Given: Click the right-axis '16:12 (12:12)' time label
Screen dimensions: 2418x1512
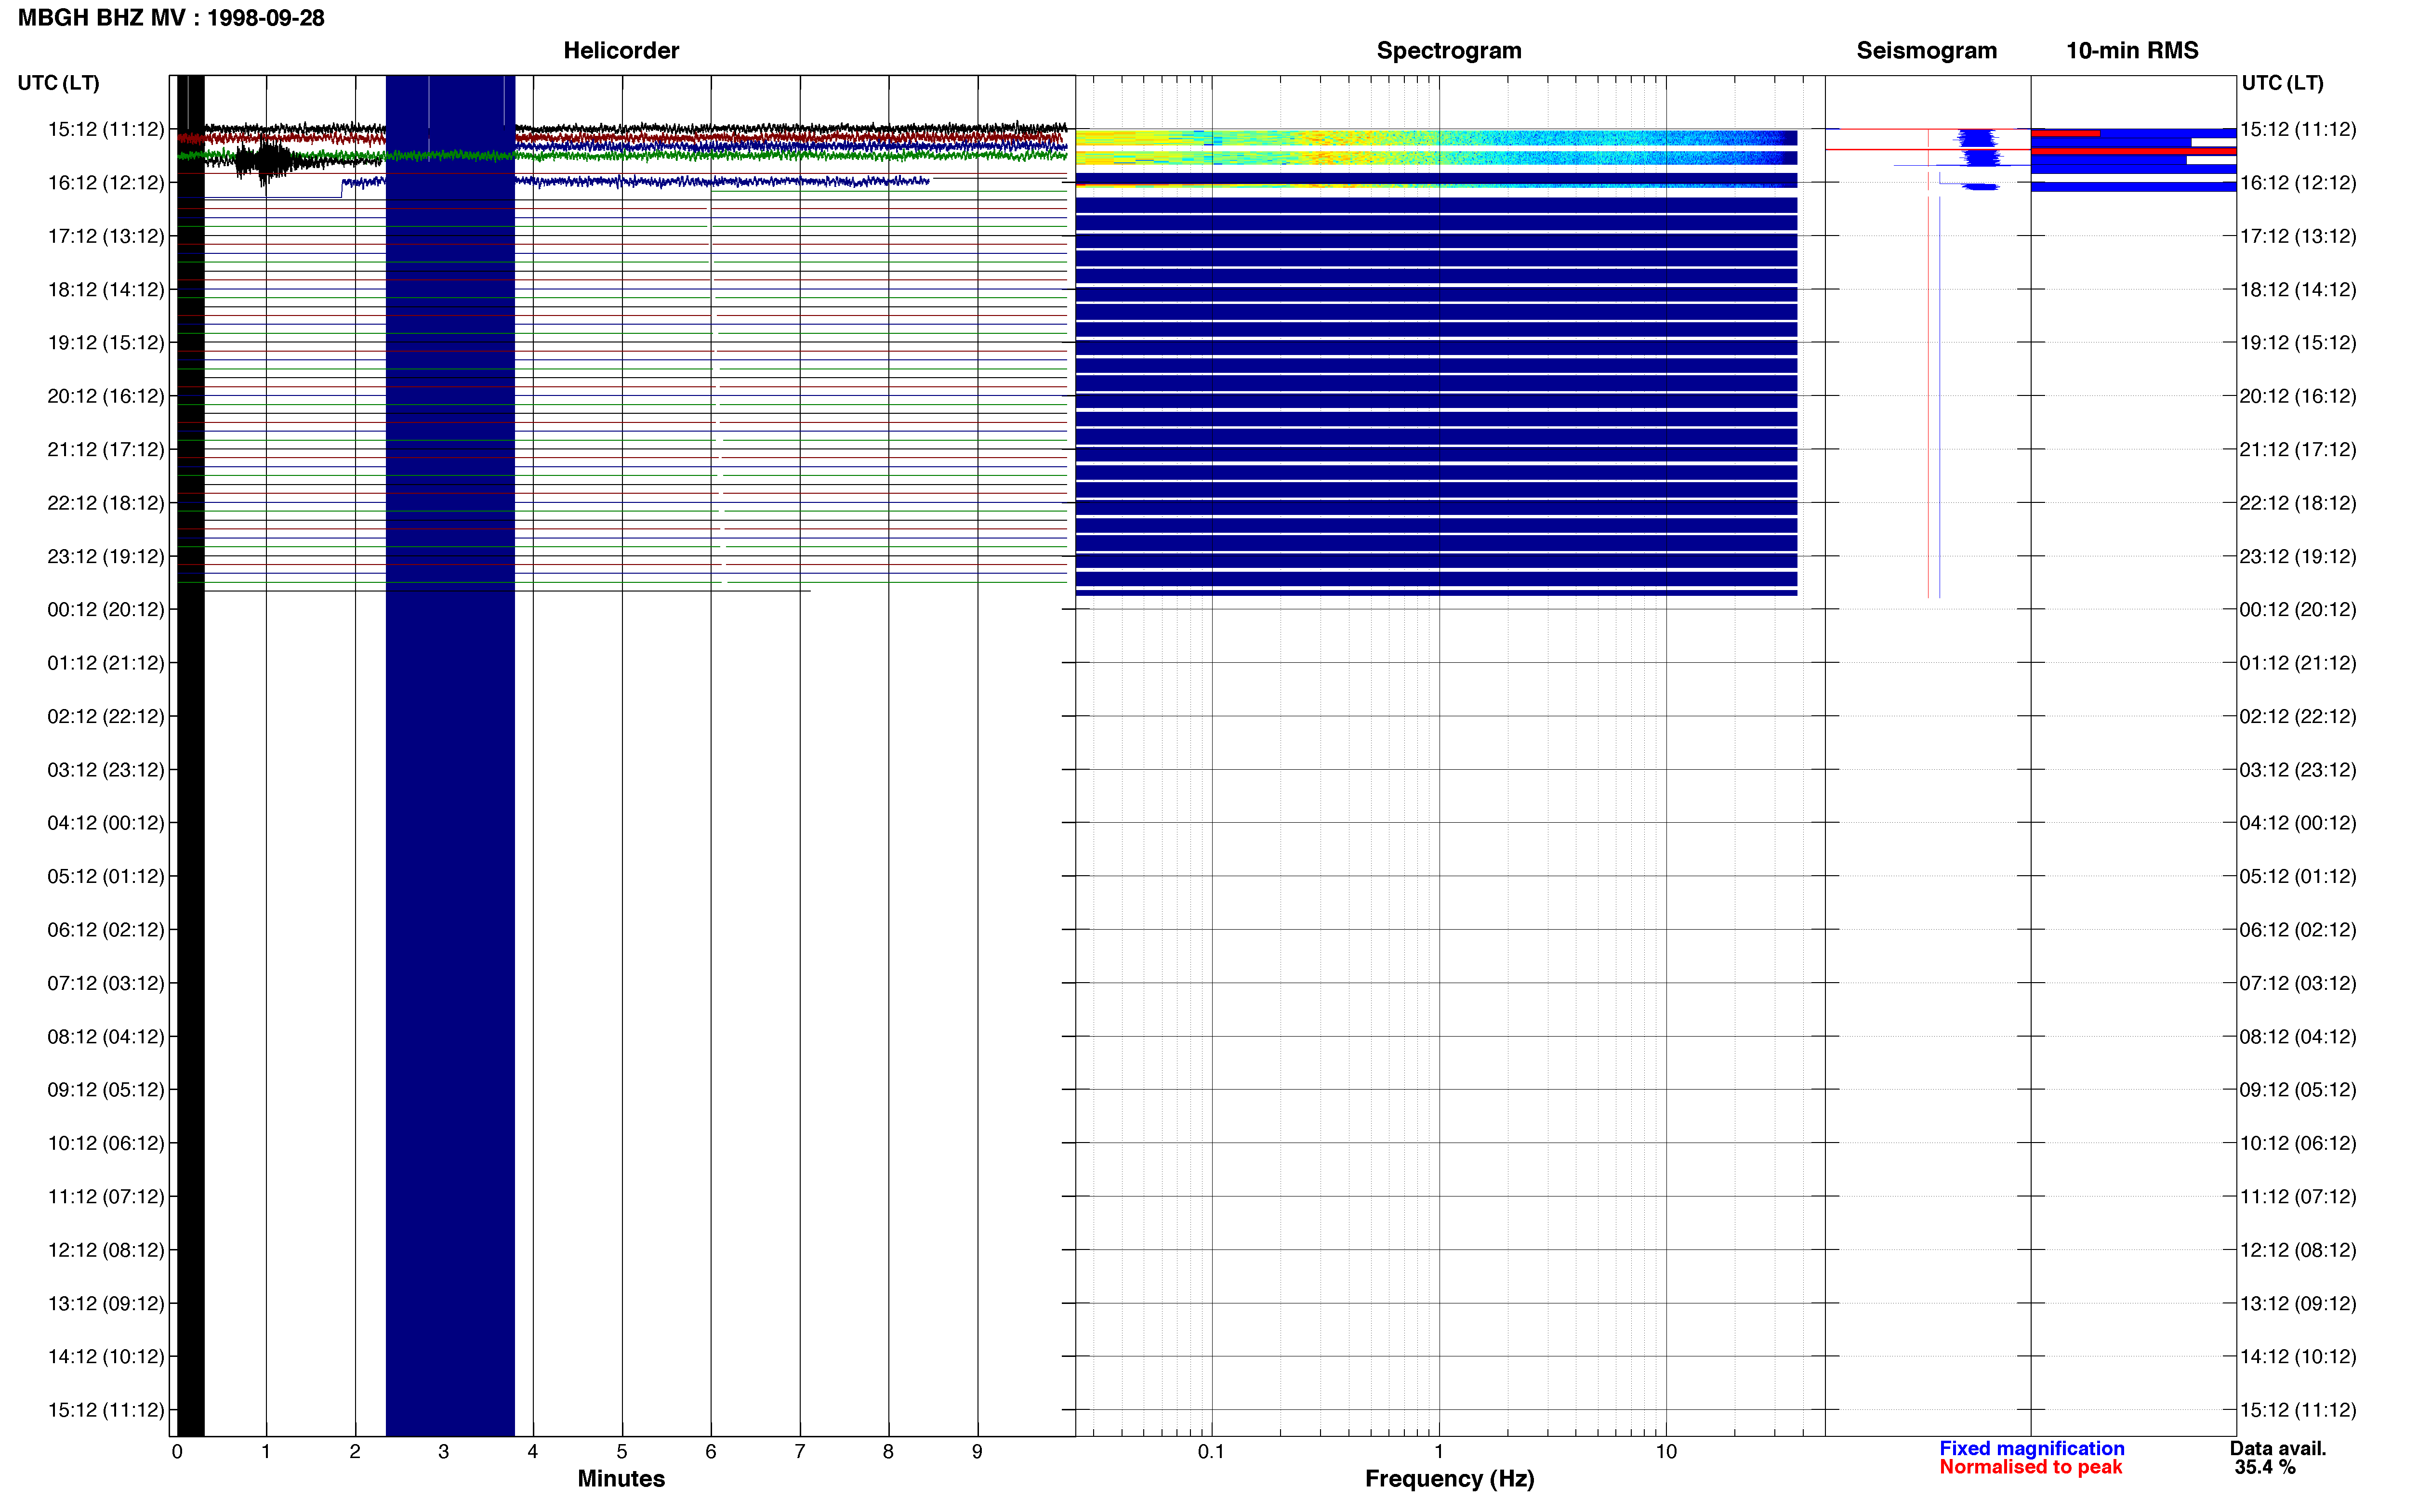Looking at the screenshot, I should (2298, 183).
